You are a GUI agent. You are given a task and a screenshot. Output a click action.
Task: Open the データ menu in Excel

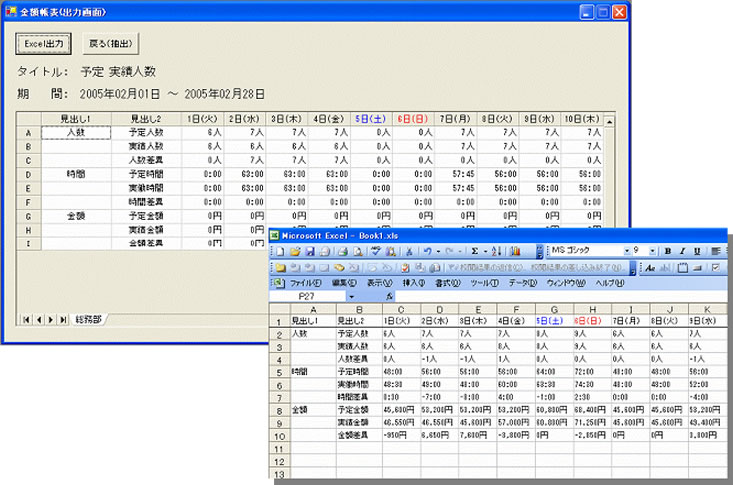click(523, 283)
